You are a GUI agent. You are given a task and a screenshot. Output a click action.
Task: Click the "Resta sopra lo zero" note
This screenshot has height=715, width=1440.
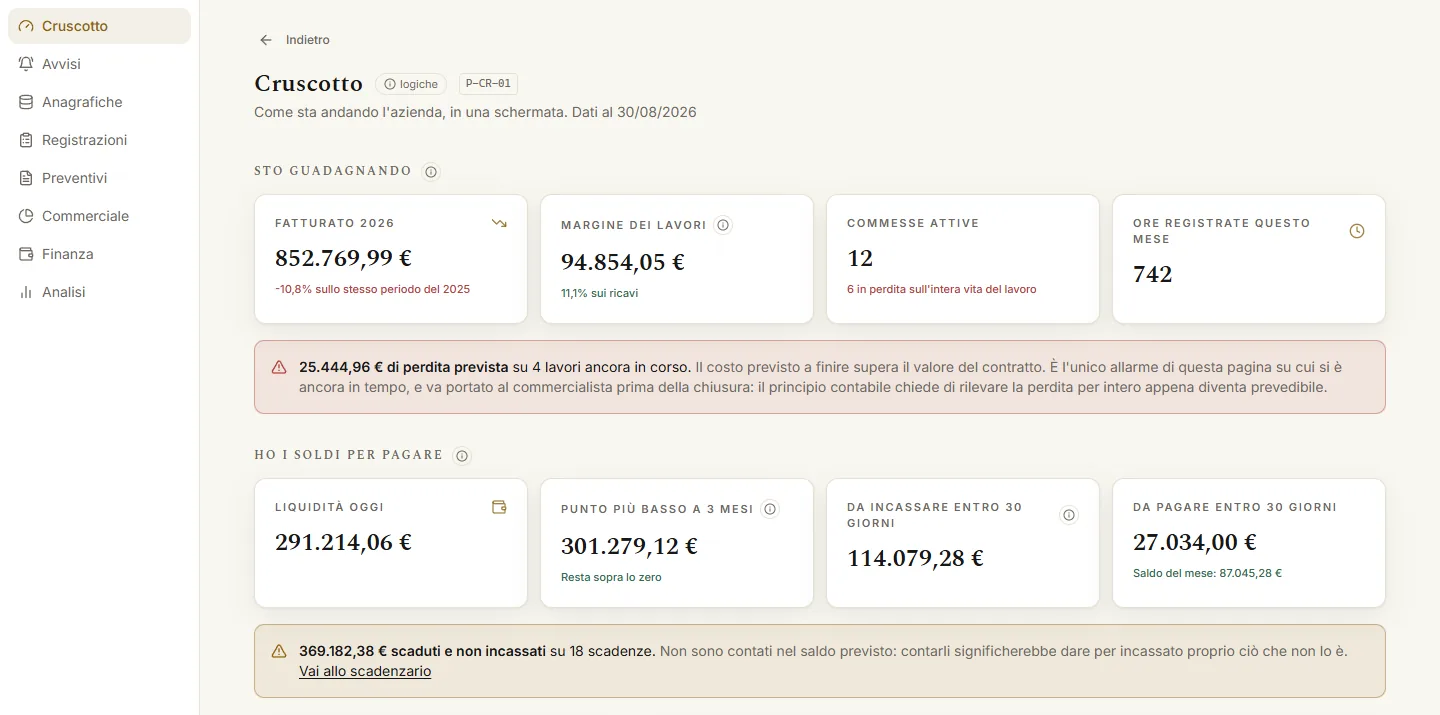click(611, 577)
